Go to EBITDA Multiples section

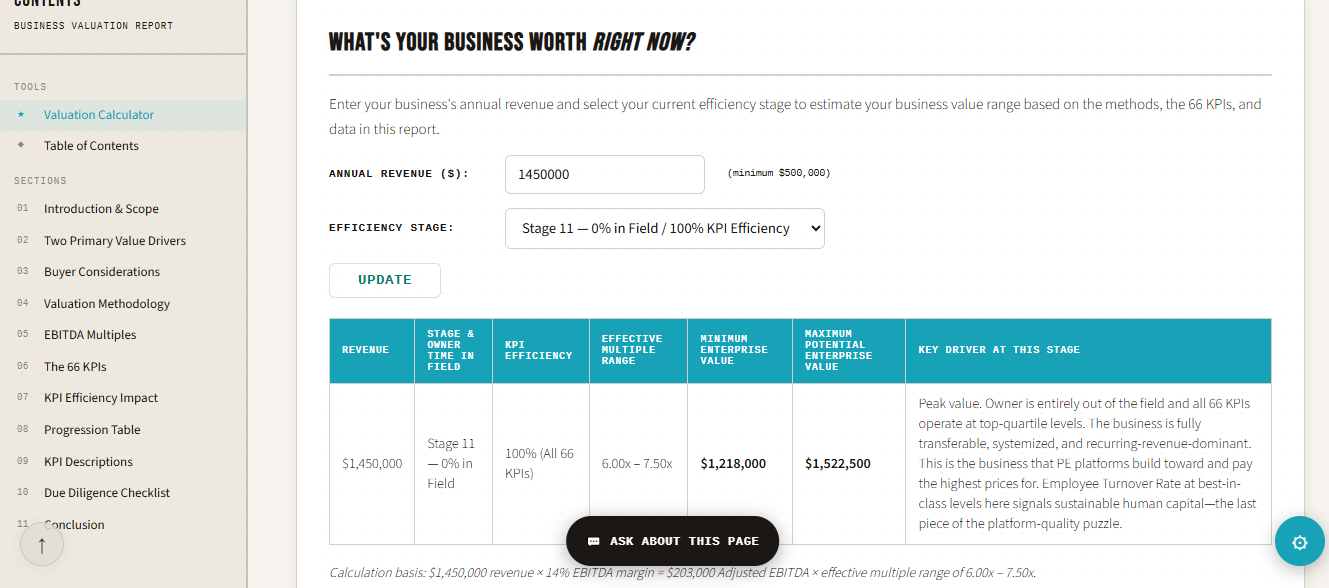90,335
